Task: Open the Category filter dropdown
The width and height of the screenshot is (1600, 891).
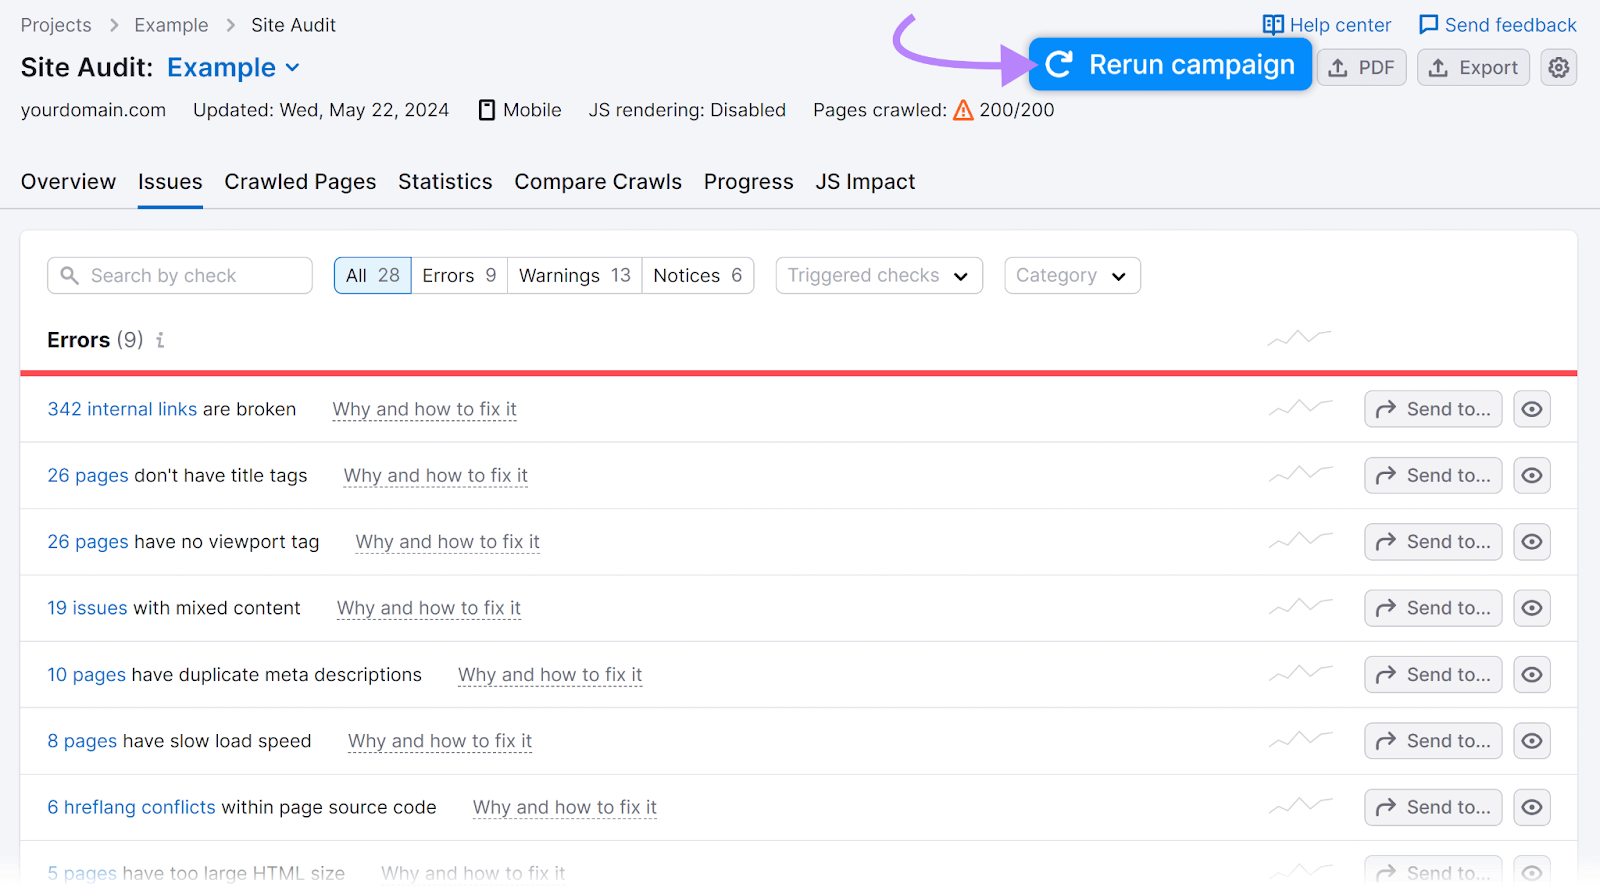Action: tap(1071, 276)
